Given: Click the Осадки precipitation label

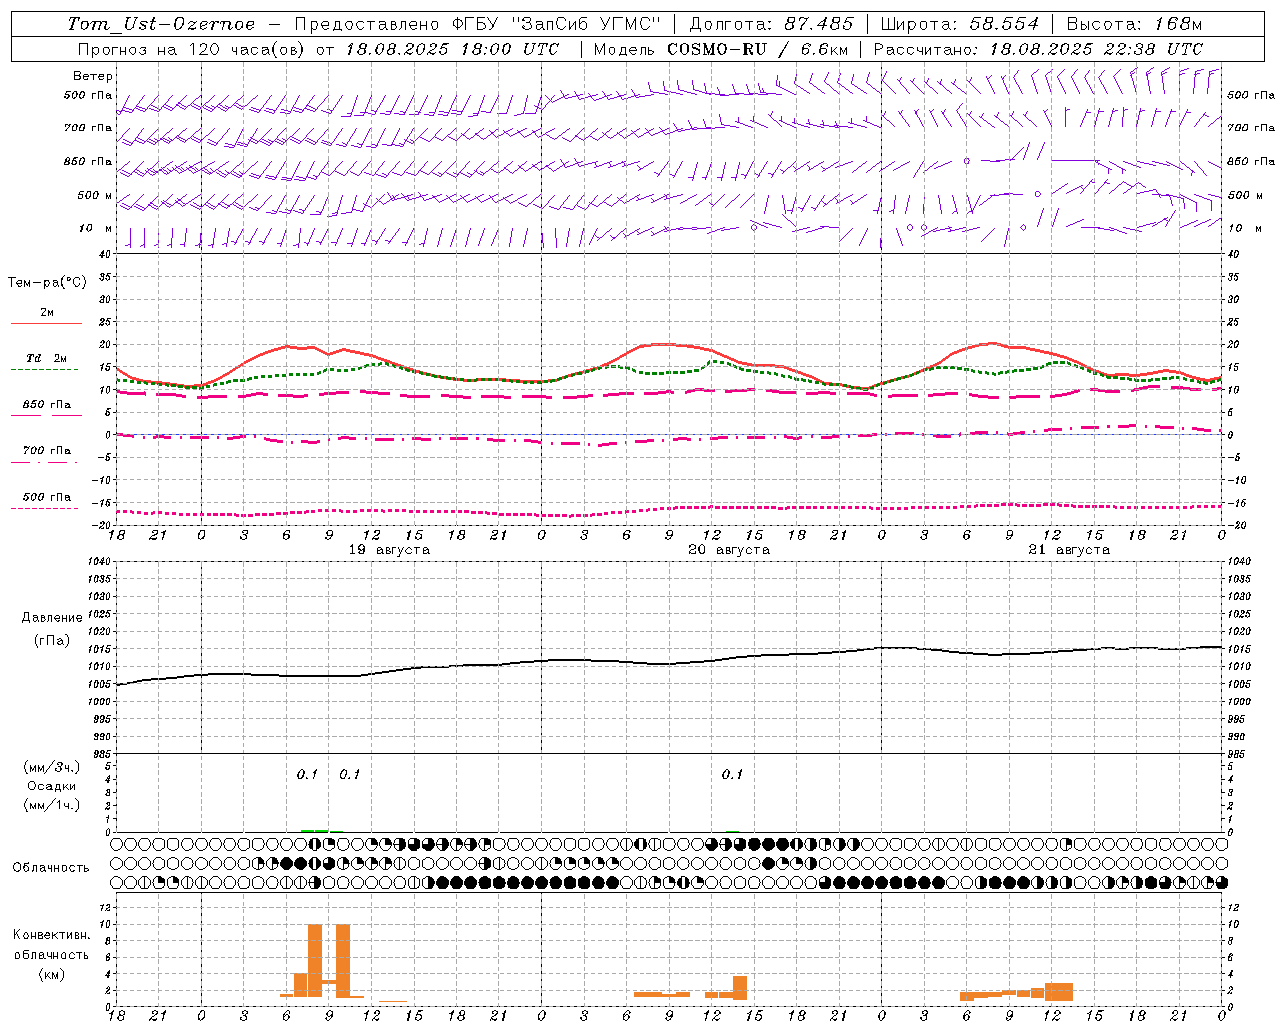Looking at the screenshot, I should (x=52, y=786).
